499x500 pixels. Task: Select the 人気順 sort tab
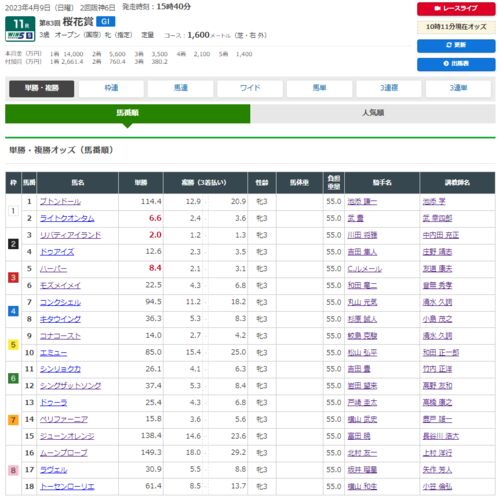point(373,113)
